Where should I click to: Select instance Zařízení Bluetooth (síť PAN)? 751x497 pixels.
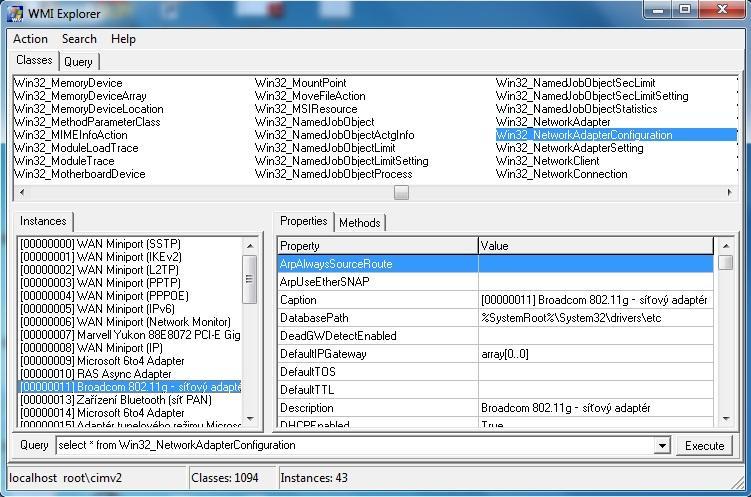[x=115, y=399]
